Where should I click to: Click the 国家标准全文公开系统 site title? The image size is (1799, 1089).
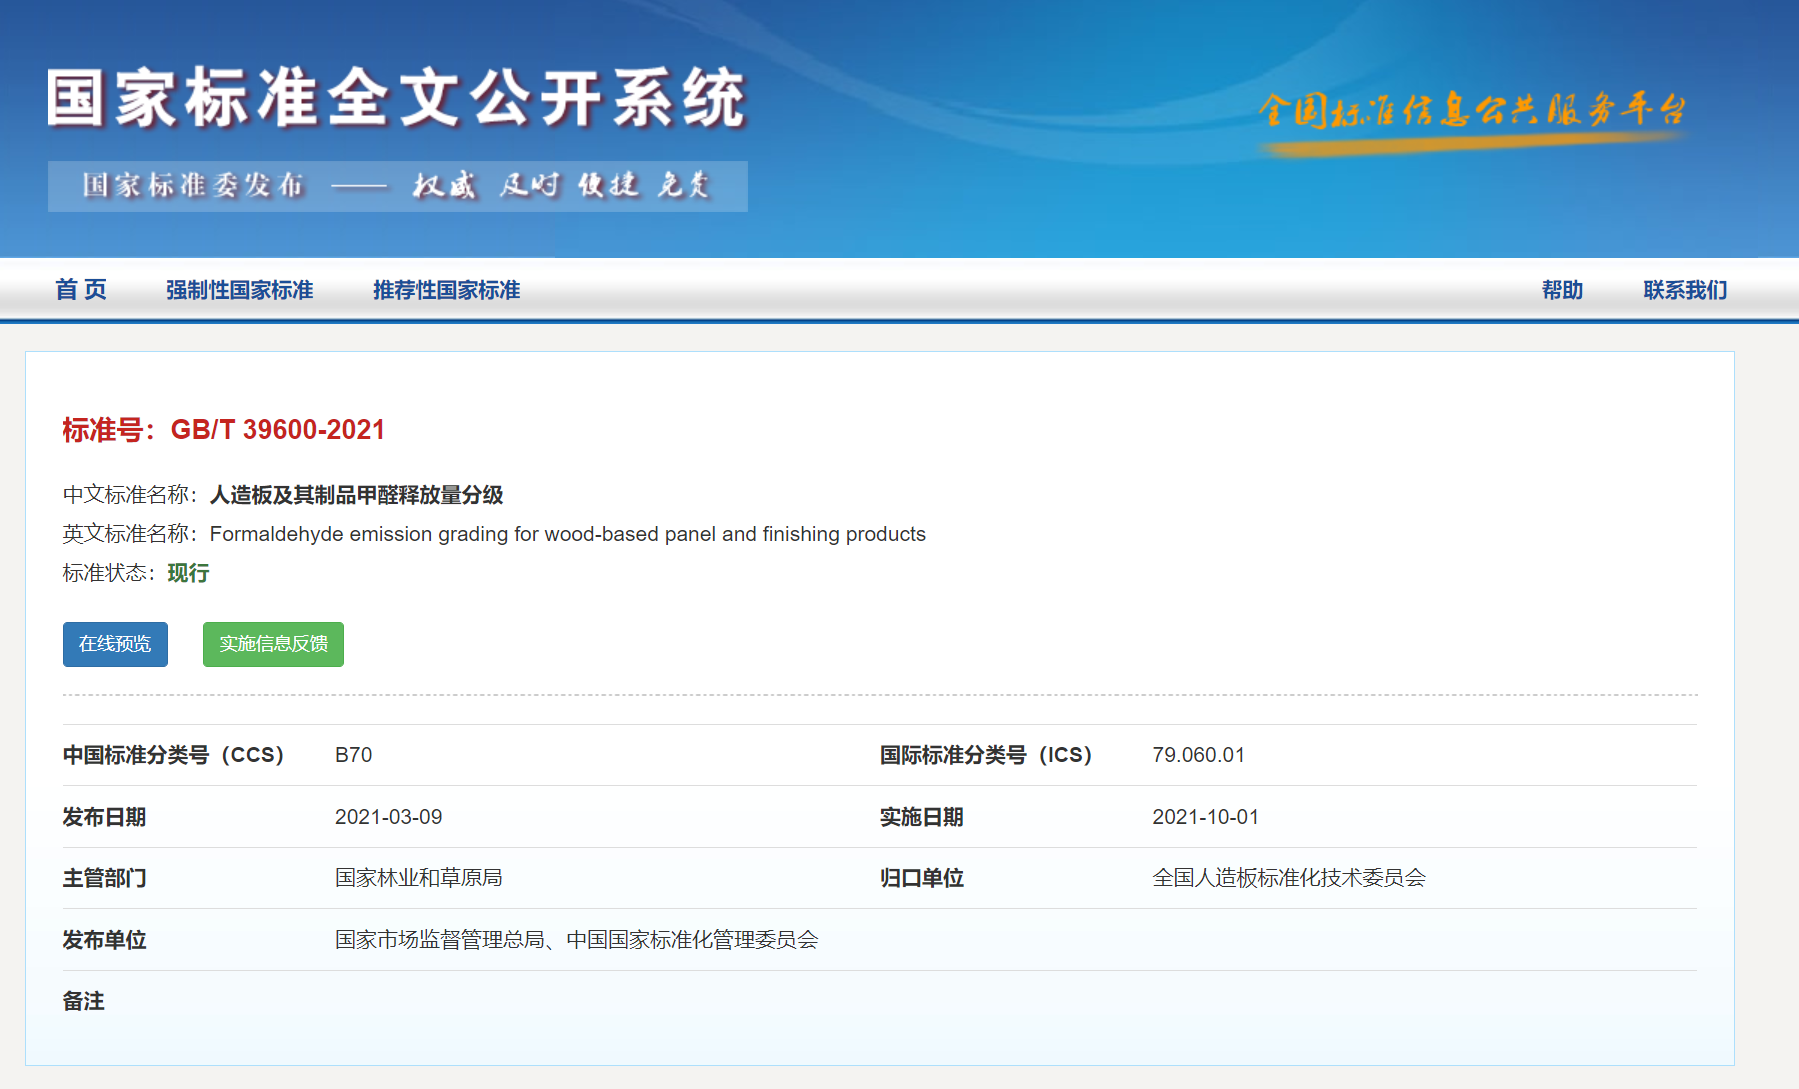pyautogui.click(x=397, y=98)
